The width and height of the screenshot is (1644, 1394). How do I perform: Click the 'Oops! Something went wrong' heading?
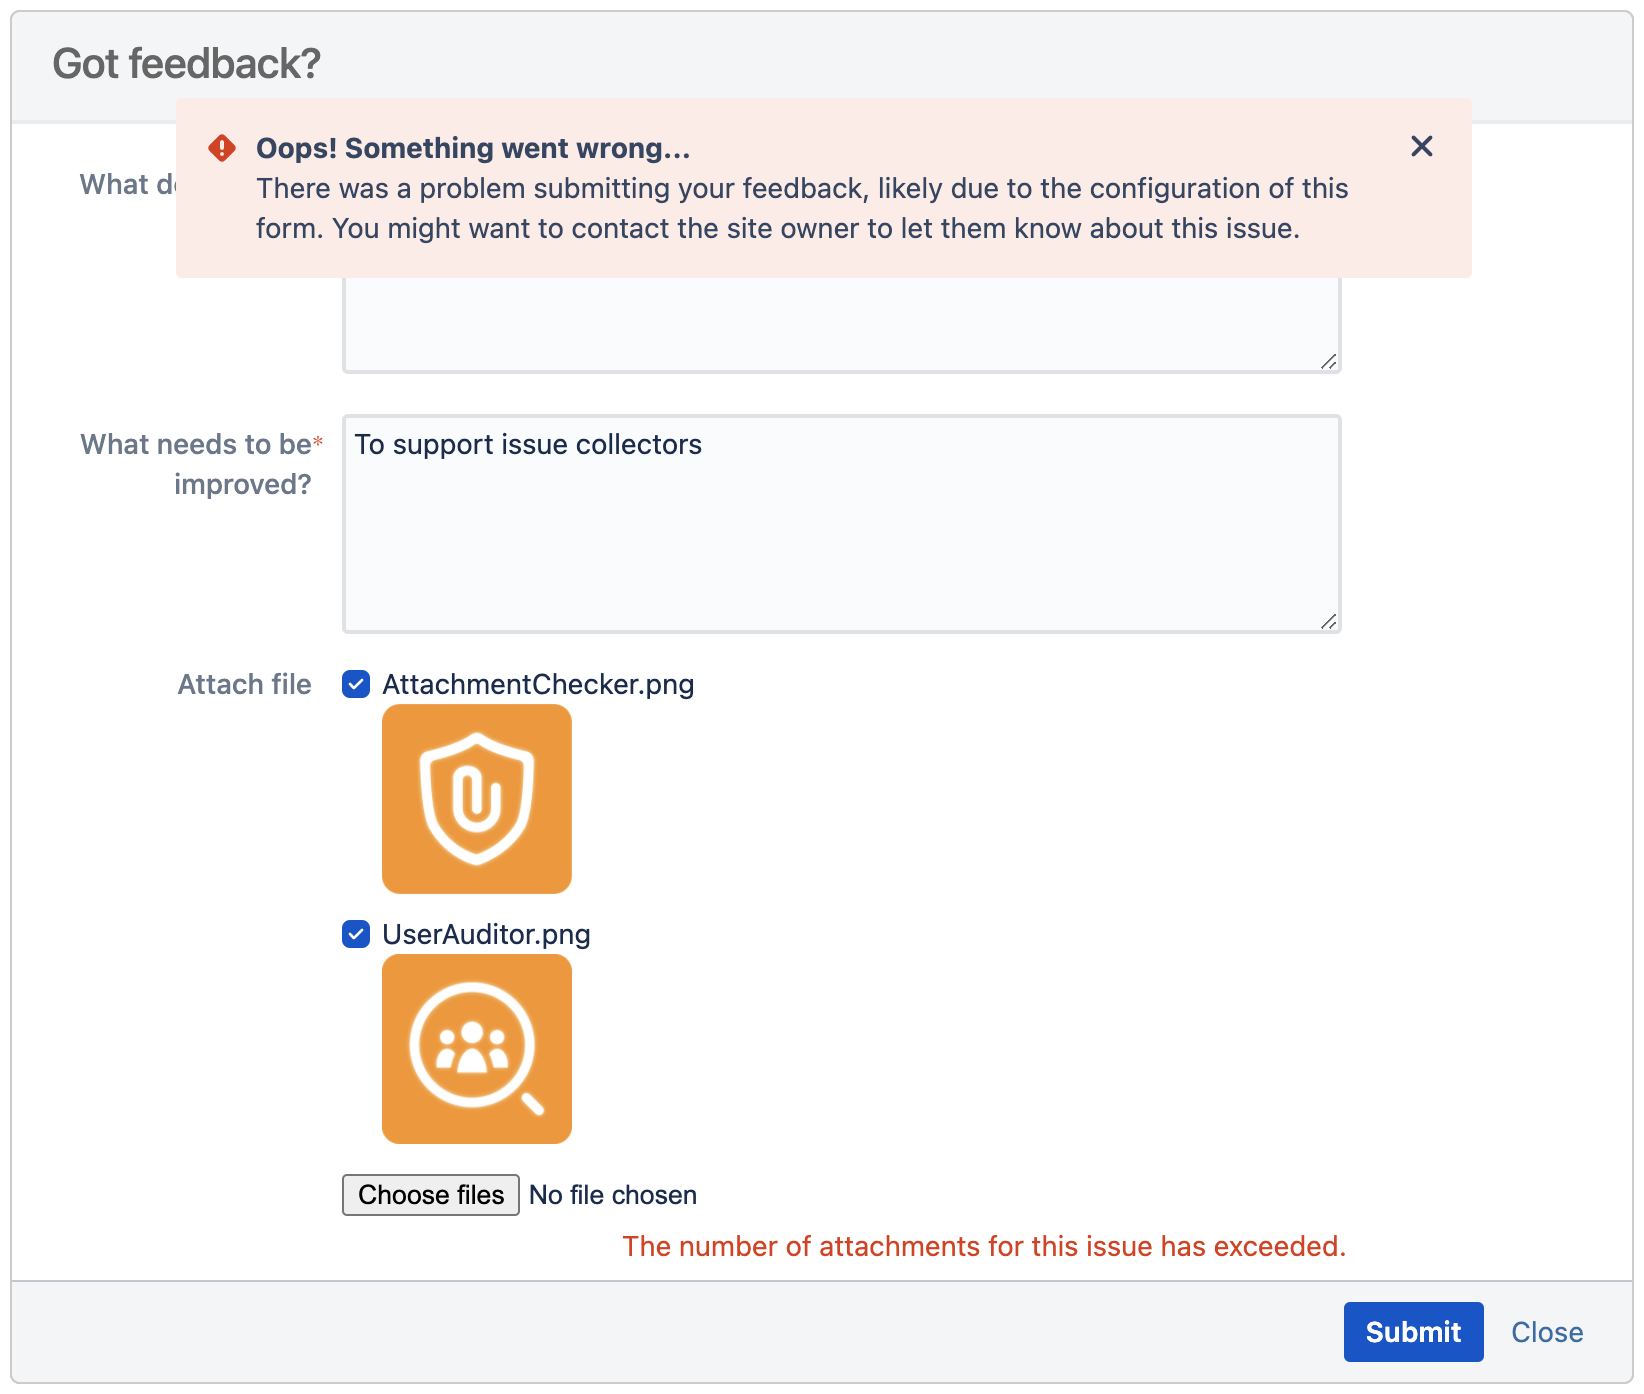click(473, 149)
